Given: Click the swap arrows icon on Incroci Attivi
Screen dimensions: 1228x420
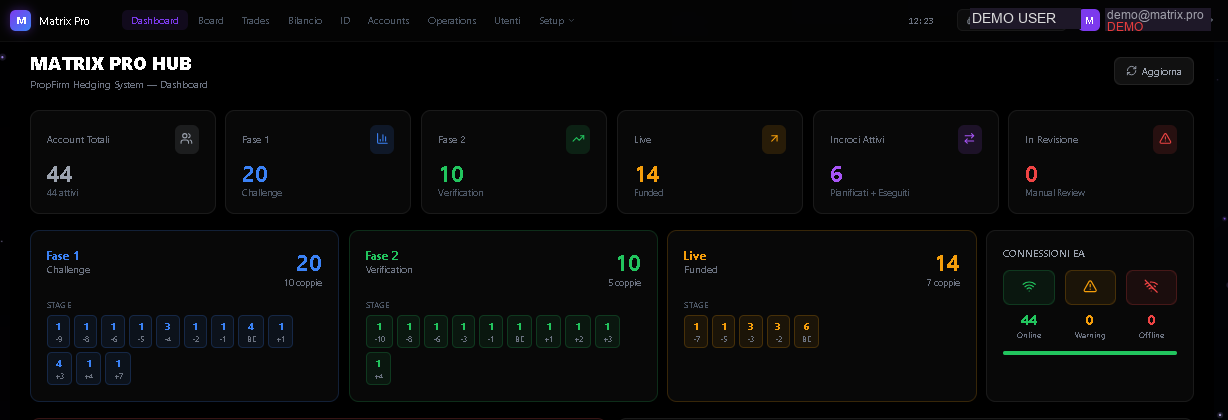Looking at the screenshot, I should point(969,139).
